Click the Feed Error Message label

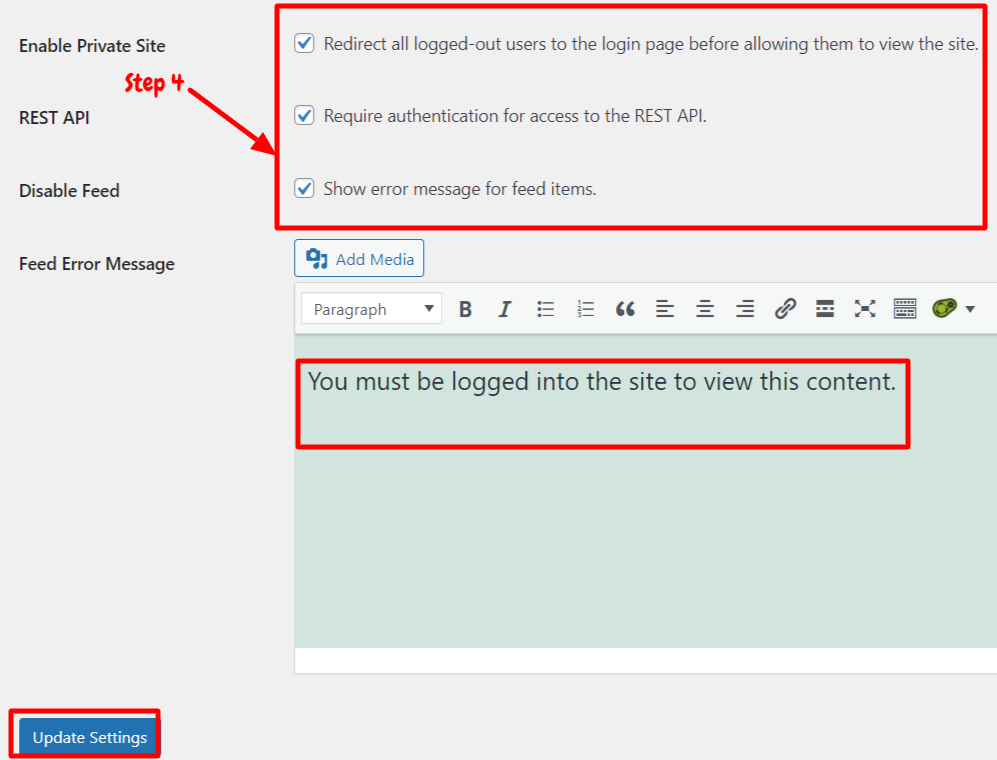97,264
